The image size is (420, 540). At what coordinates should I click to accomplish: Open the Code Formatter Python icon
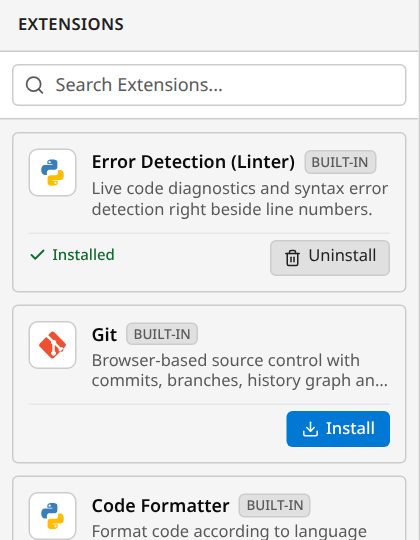pos(52,516)
